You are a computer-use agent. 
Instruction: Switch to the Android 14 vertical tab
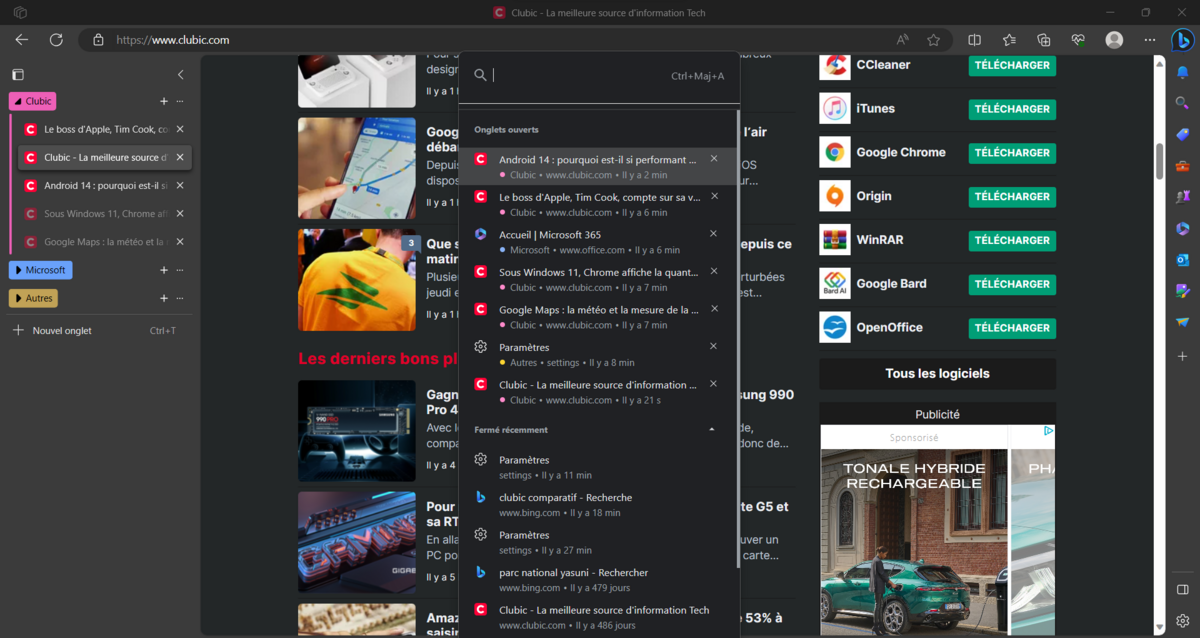point(105,185)
